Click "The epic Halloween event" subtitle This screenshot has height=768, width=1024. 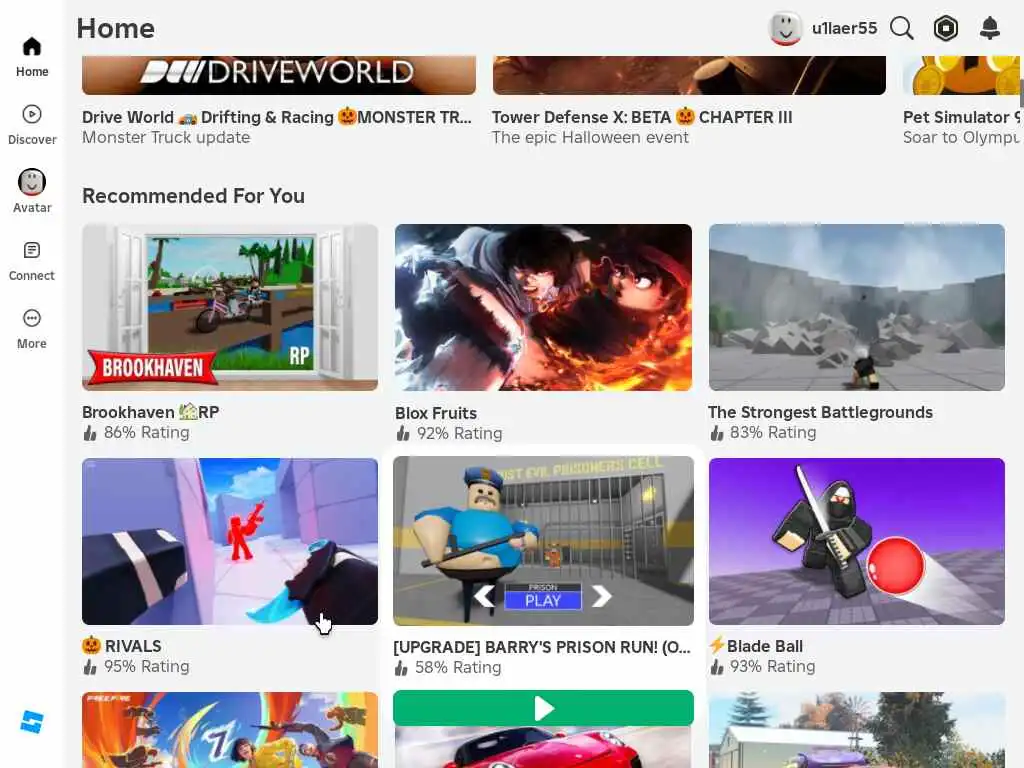(x=590, y=137)
